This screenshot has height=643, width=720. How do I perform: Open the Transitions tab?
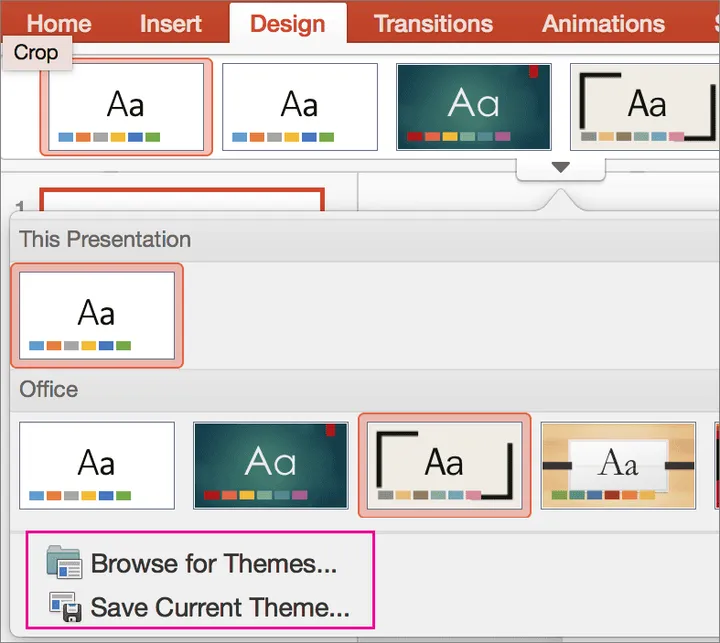433,23
